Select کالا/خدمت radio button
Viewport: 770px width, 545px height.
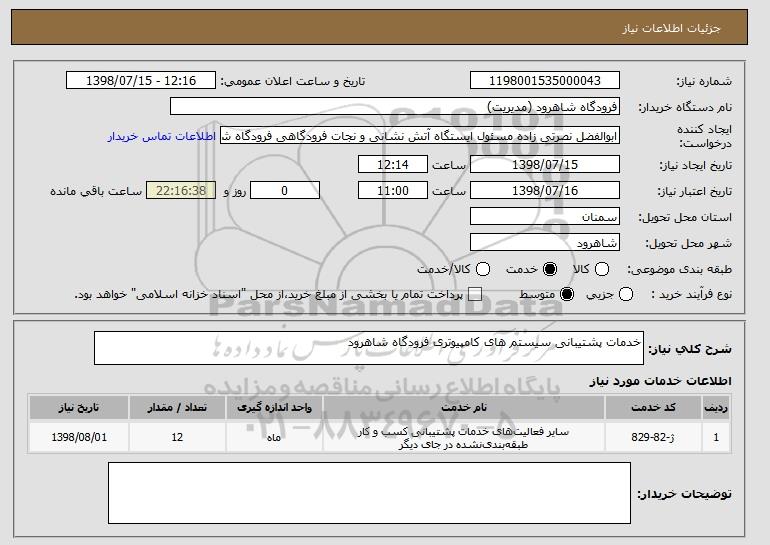click(x=483, y=269)
